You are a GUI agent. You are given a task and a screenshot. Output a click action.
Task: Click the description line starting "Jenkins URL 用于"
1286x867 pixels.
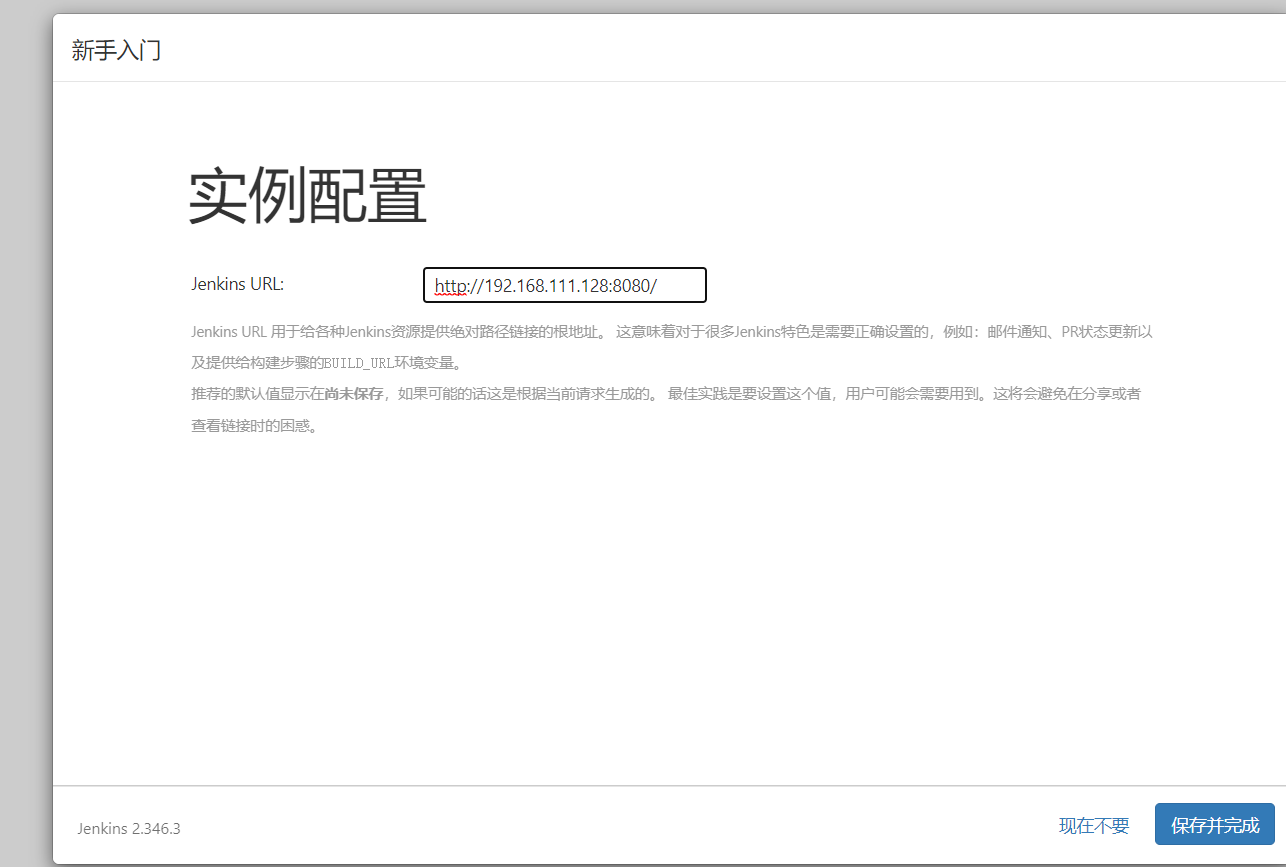coord(400,332)
